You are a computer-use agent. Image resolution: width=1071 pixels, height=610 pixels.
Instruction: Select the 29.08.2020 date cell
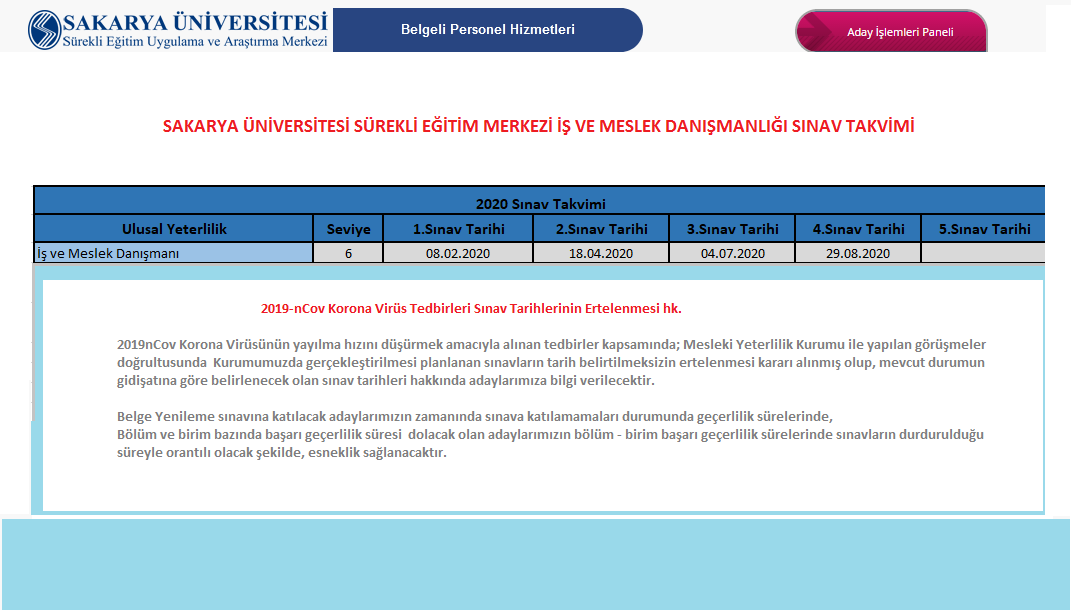coord(858,253)
